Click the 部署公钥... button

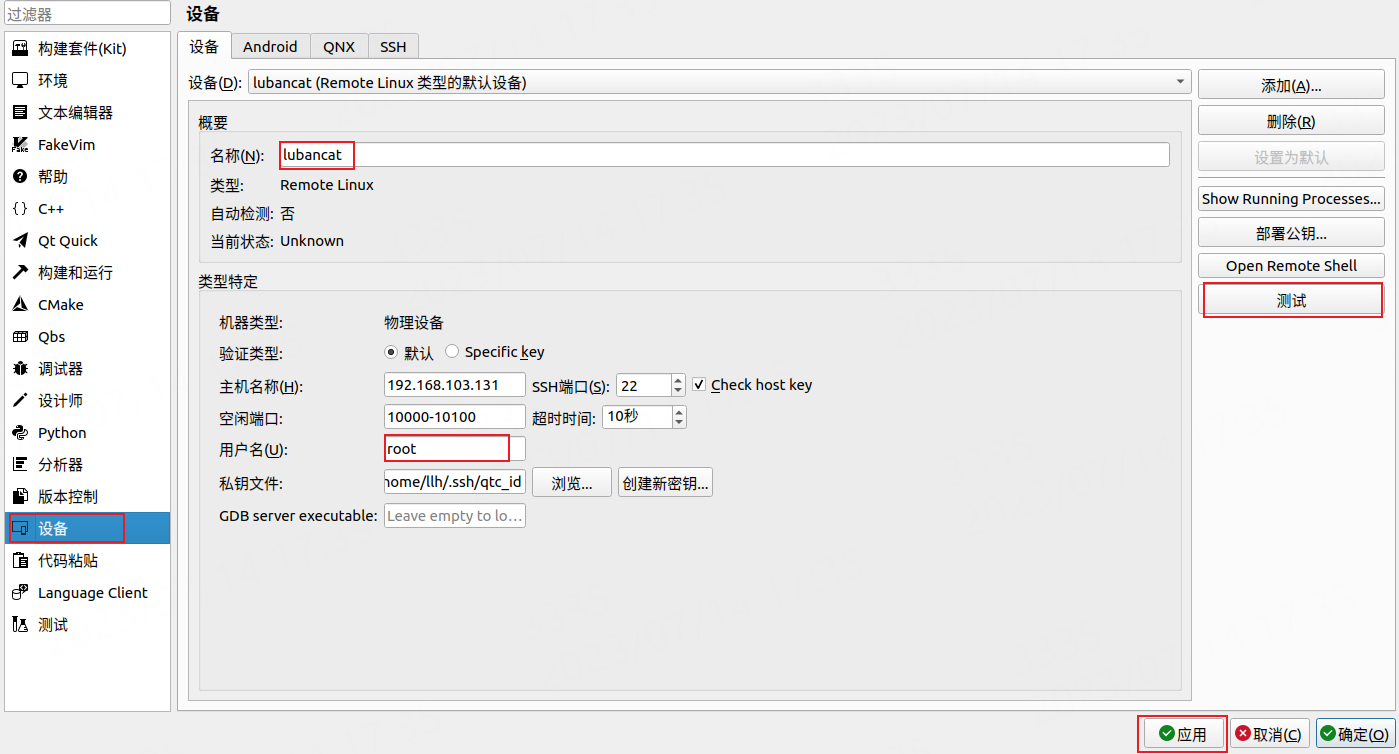point(1291,233)
